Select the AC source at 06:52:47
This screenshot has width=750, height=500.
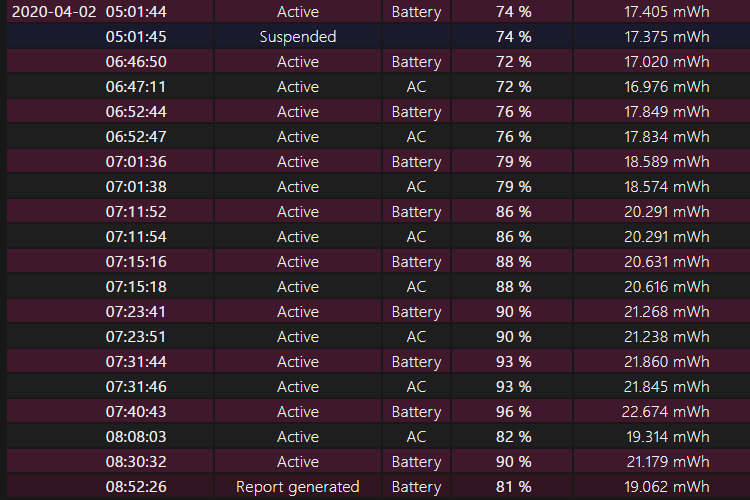click(416, 136)
